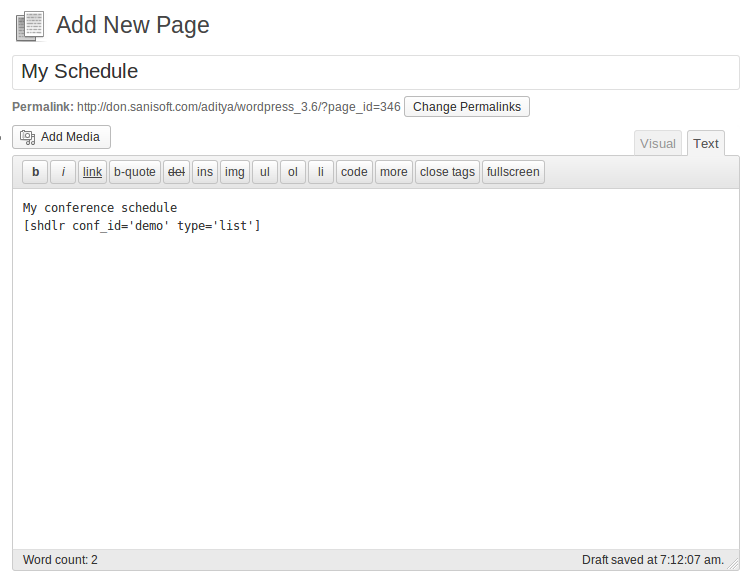The image size is (751, 581).
Task: Insert a hyperlink using the link button
Action: pos(92,172)
